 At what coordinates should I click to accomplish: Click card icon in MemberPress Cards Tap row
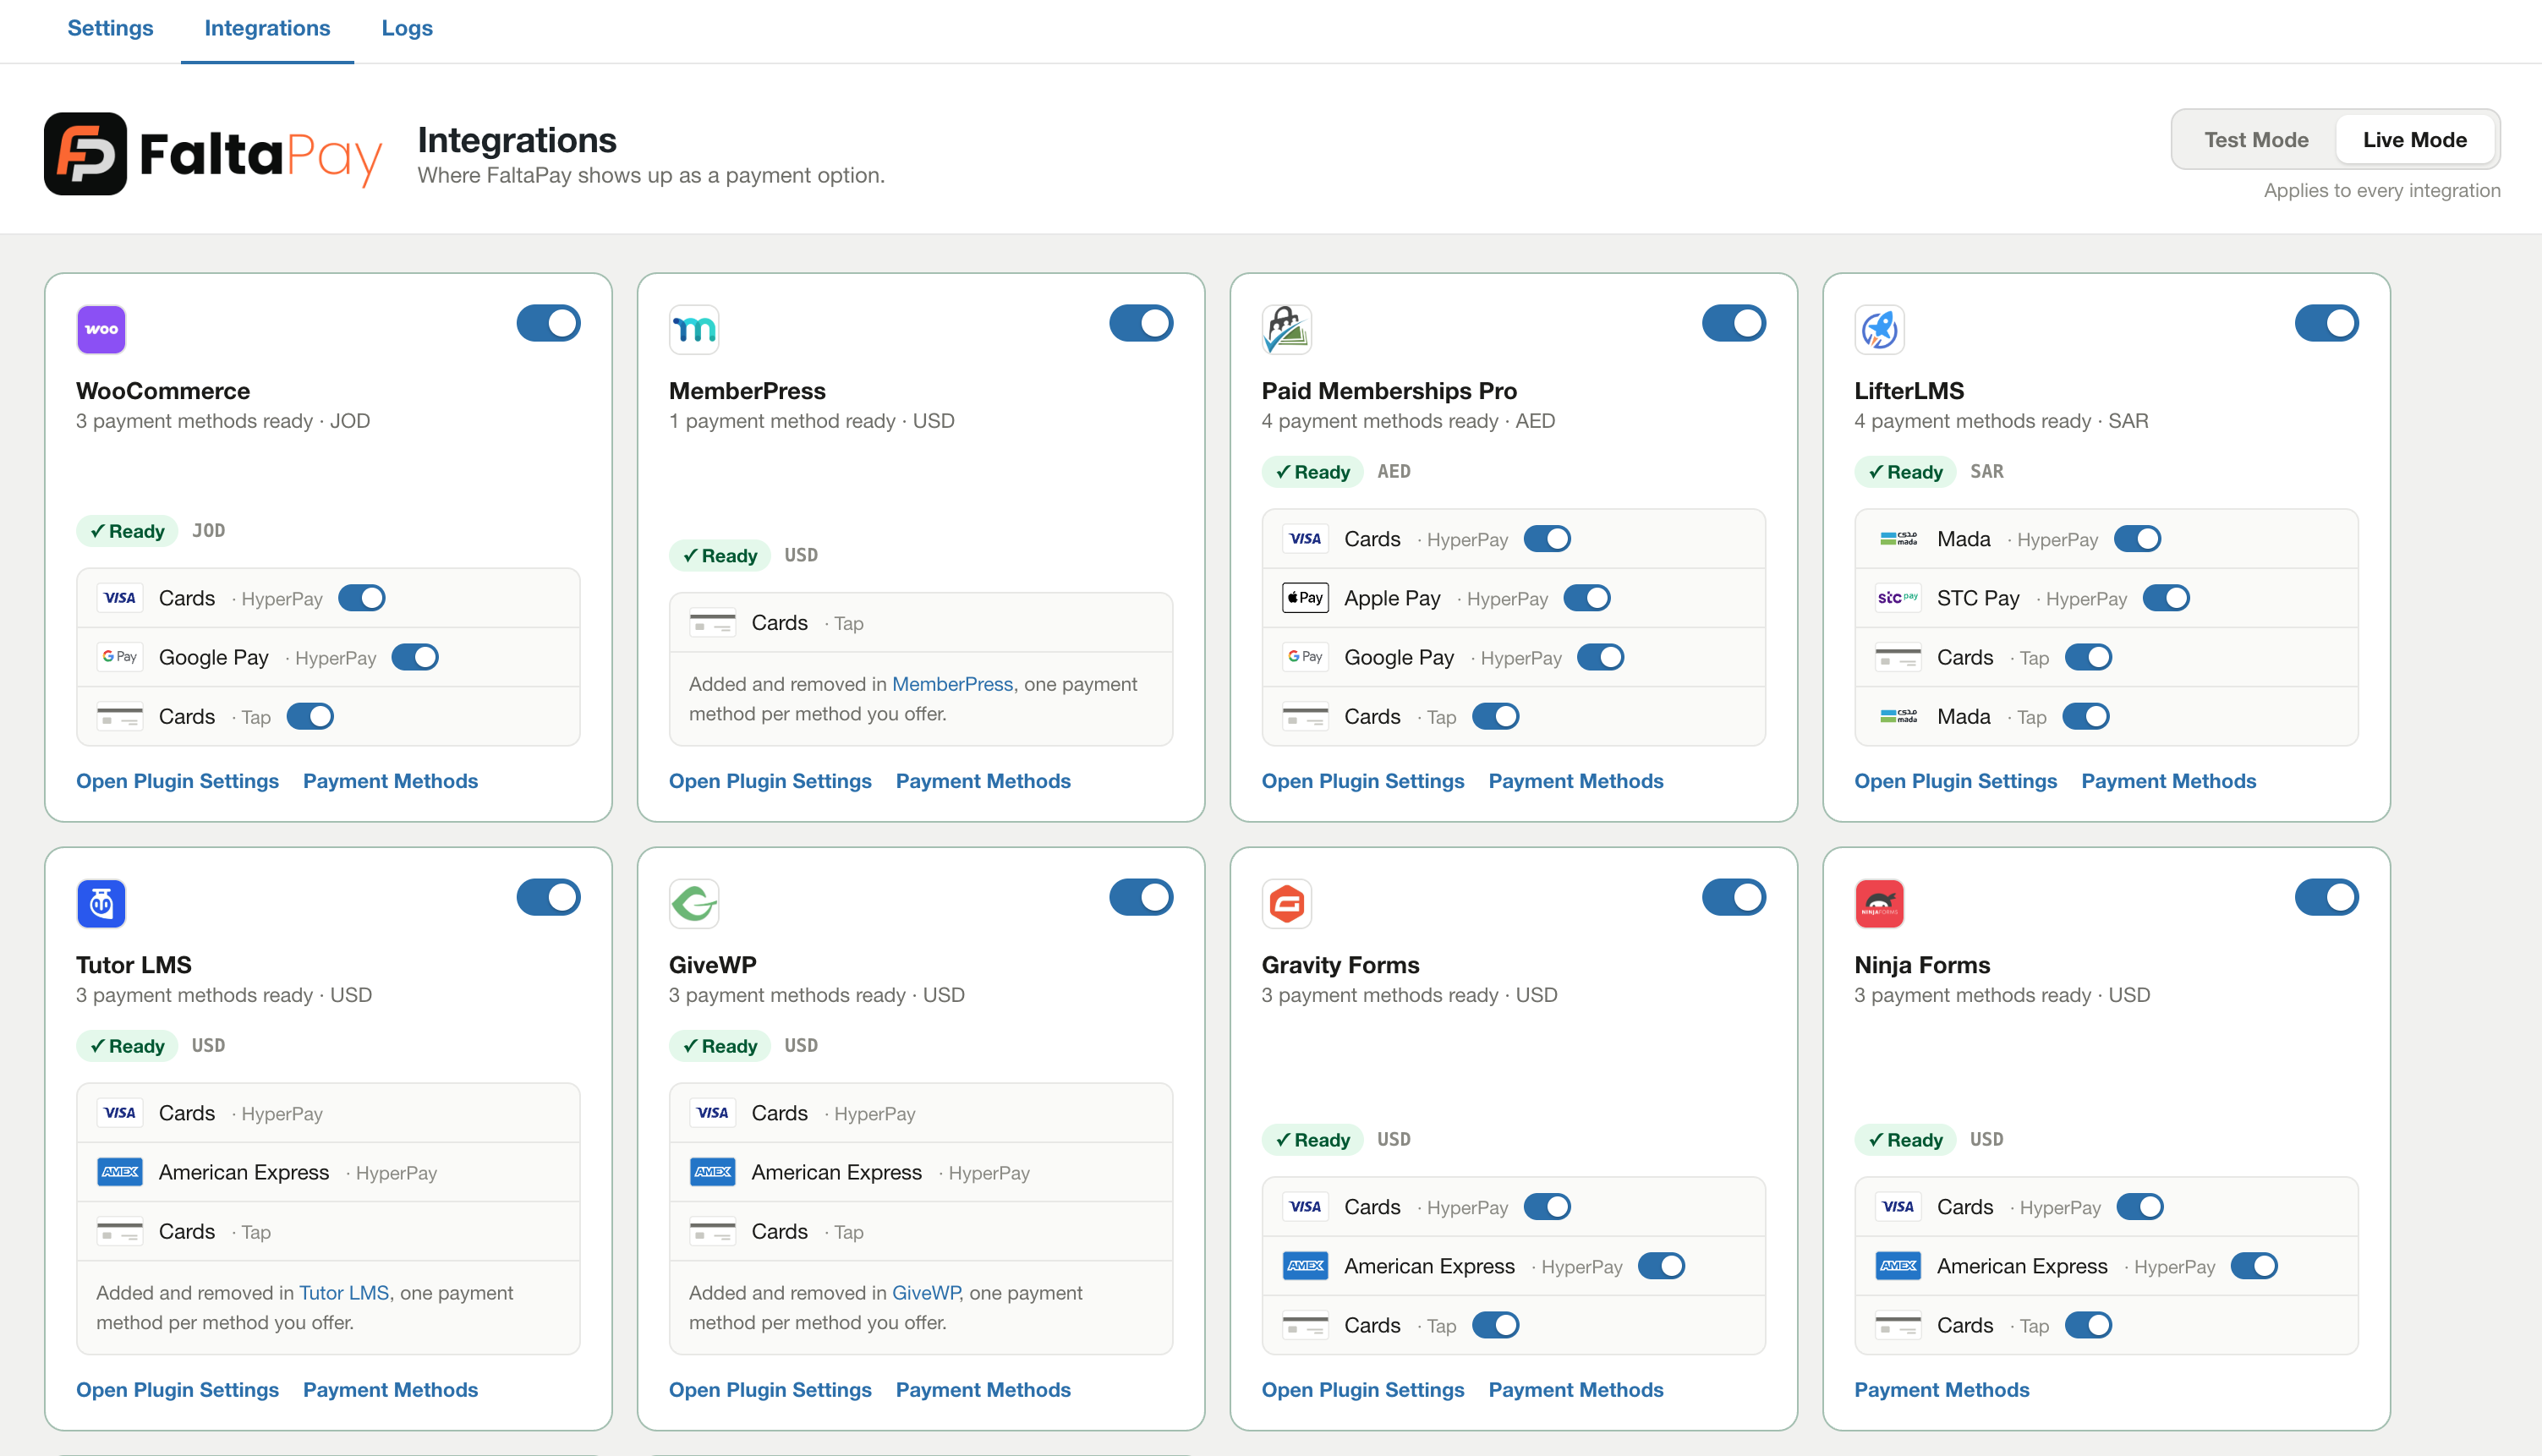click(x=713, y=623)
